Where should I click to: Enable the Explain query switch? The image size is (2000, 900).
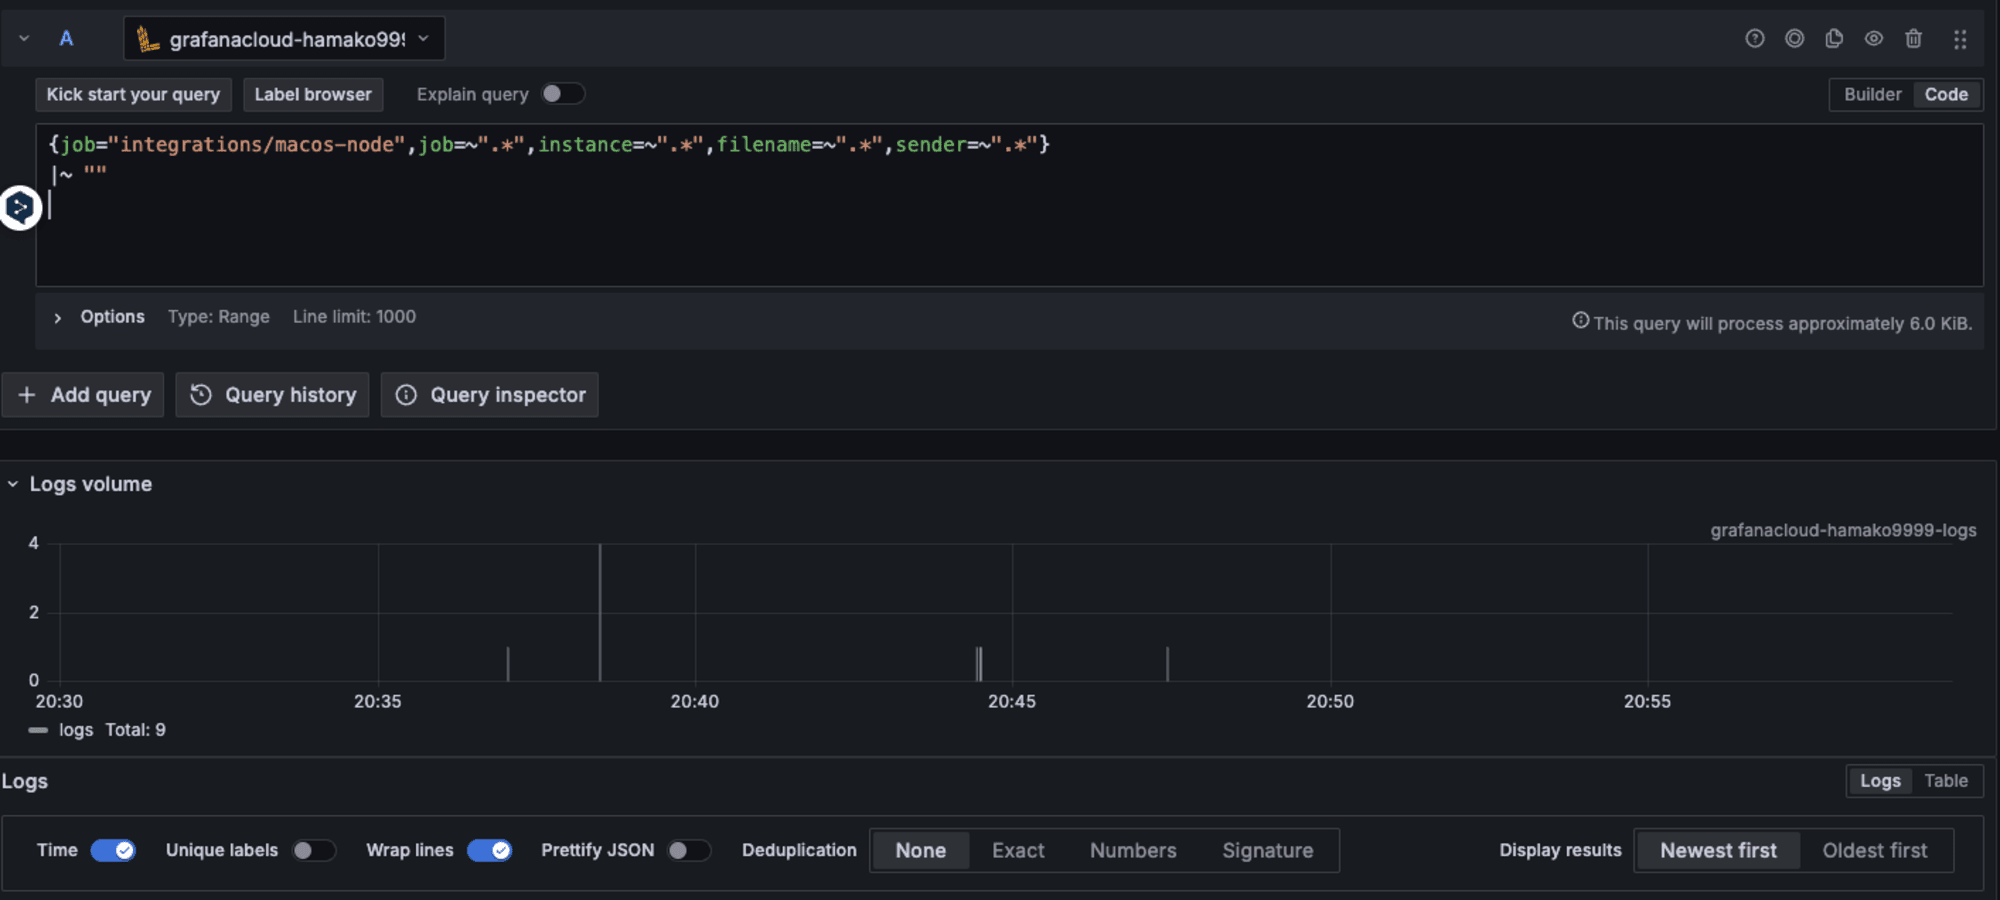562,94
